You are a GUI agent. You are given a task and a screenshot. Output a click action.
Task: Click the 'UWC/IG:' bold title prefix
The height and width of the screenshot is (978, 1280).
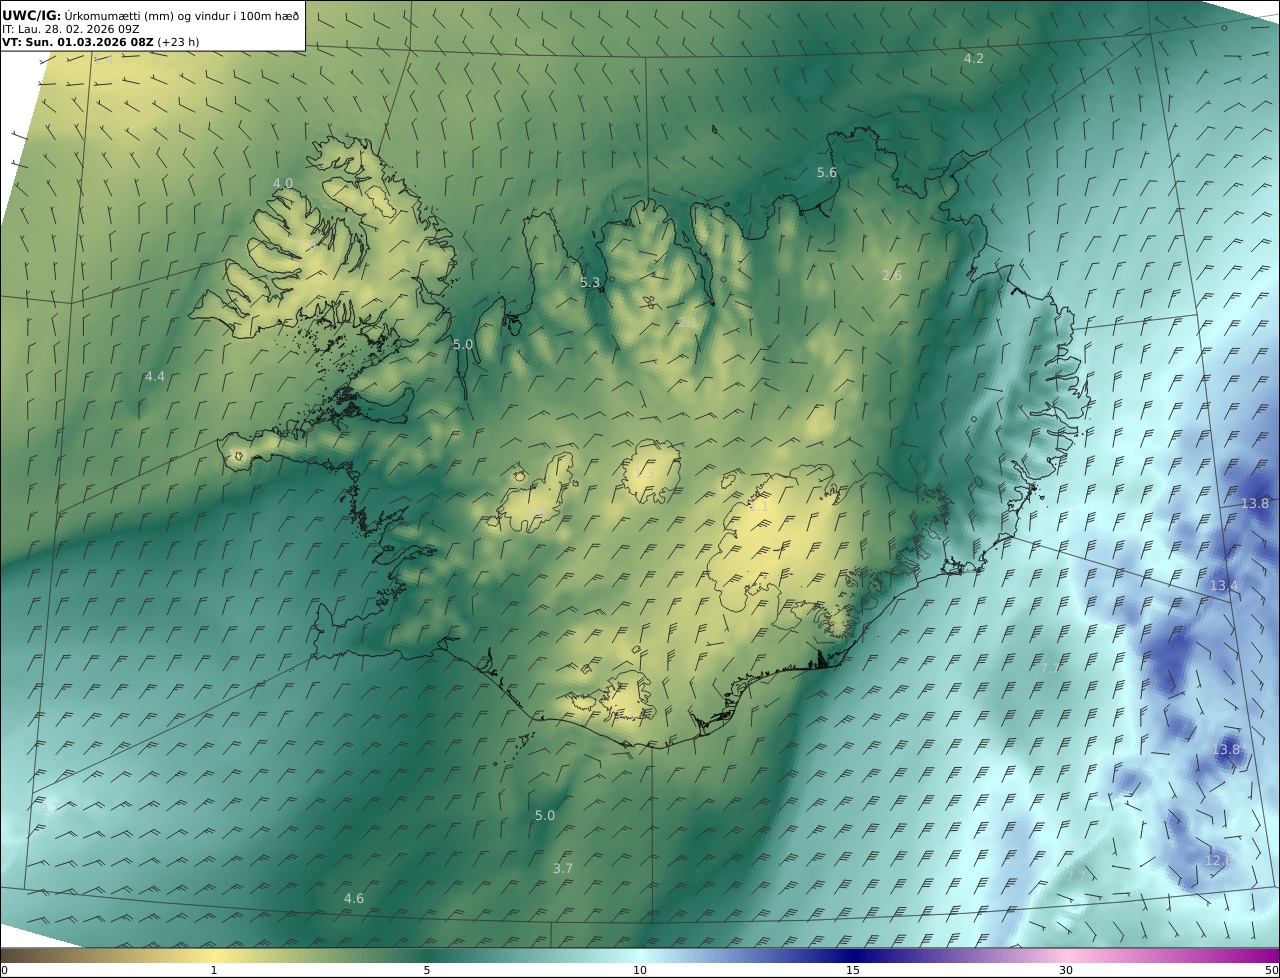32,15
